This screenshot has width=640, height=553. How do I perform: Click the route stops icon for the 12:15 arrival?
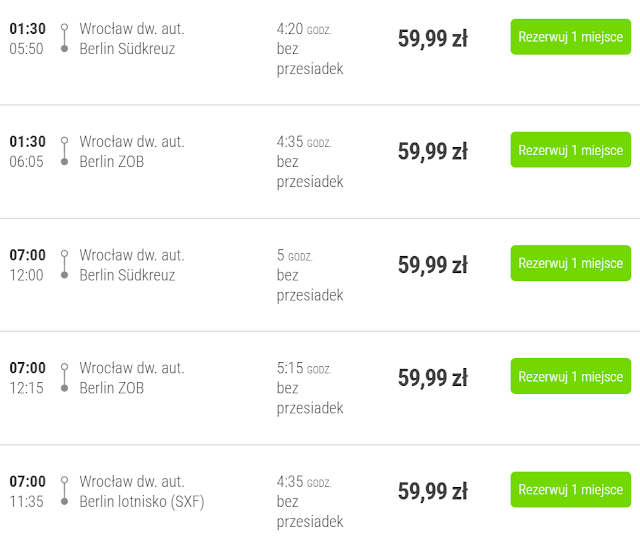pyautogui.click(x=64, y=377)
